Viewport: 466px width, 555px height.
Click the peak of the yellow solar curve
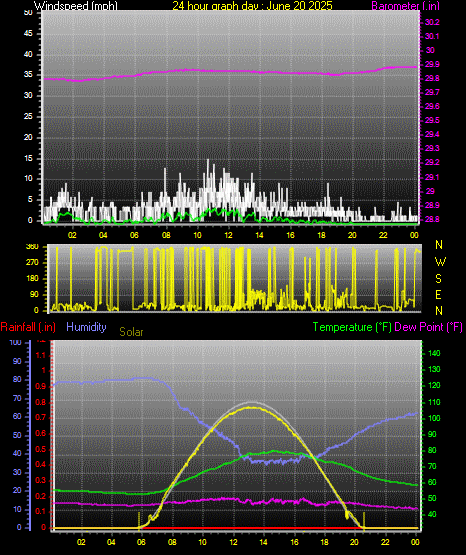tap(252, 407)
